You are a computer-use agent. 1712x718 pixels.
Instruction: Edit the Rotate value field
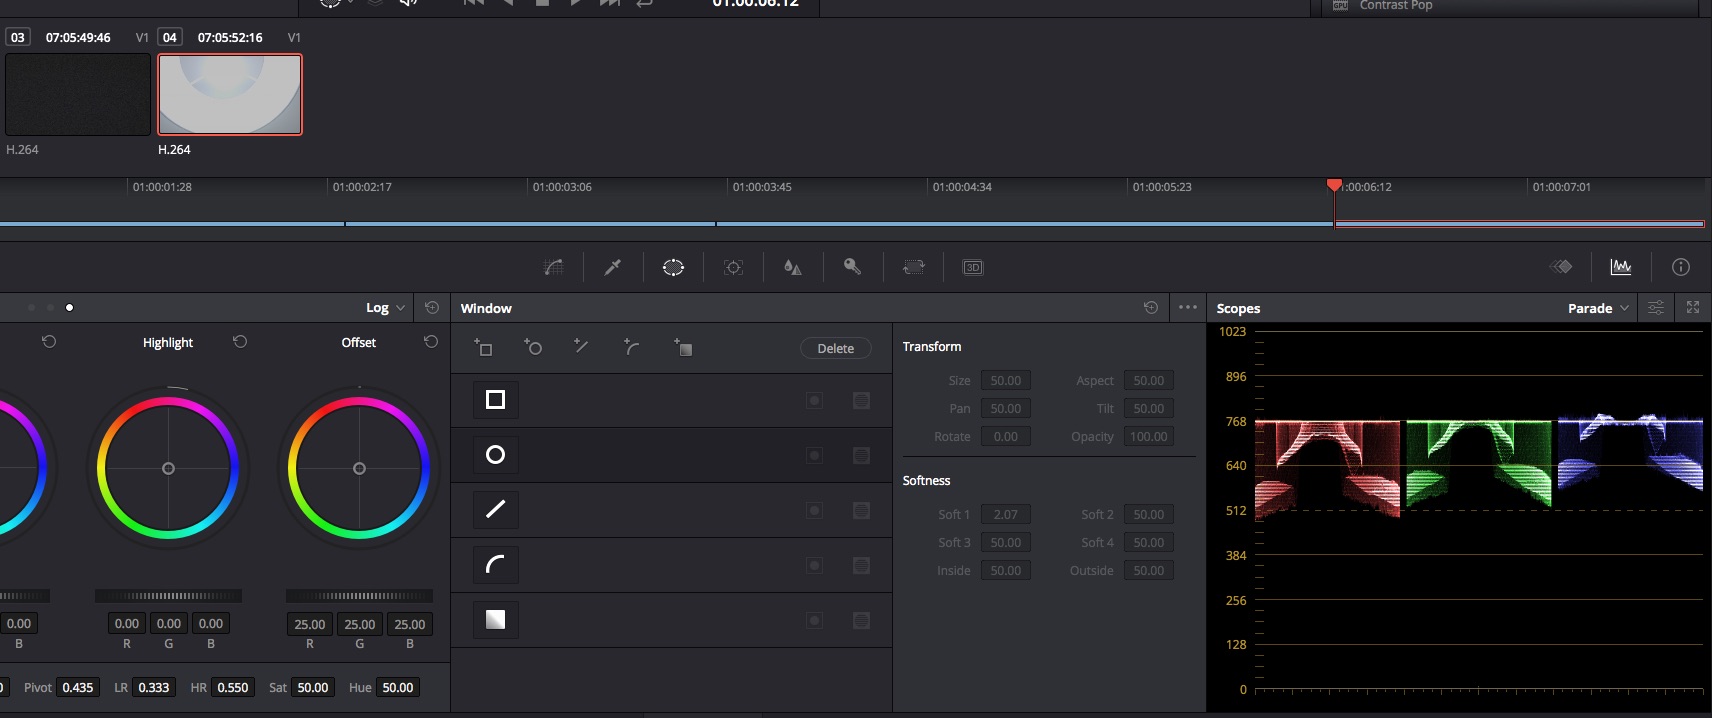pyautogui.click(x=1006, y=436)
